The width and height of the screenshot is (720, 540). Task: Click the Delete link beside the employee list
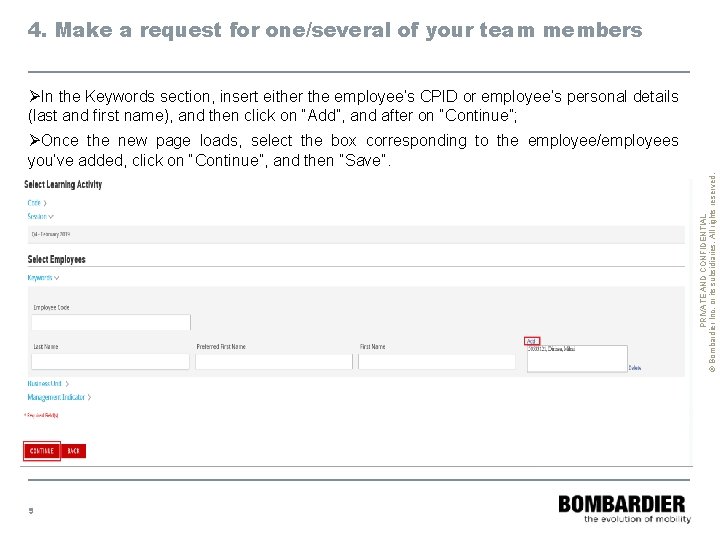coord(634,368)
